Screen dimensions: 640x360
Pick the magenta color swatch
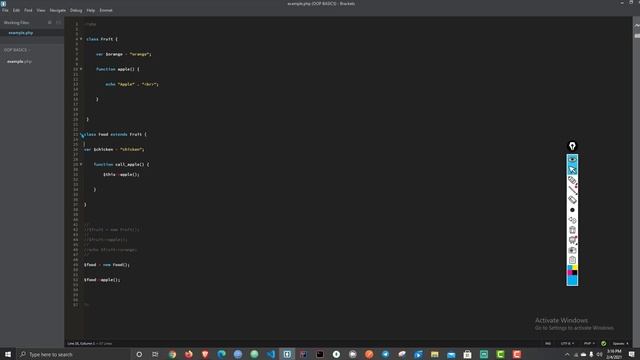(x=570, y=273)
